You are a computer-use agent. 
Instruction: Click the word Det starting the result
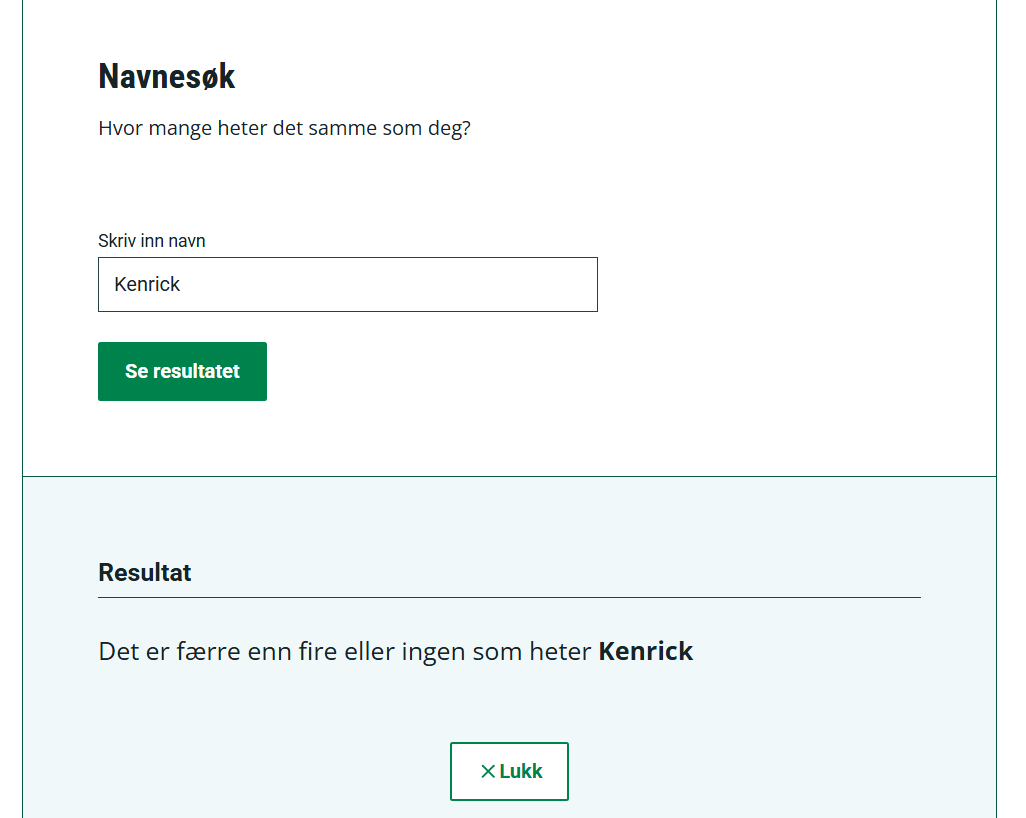pyautogui.click(x=117, y=652)
